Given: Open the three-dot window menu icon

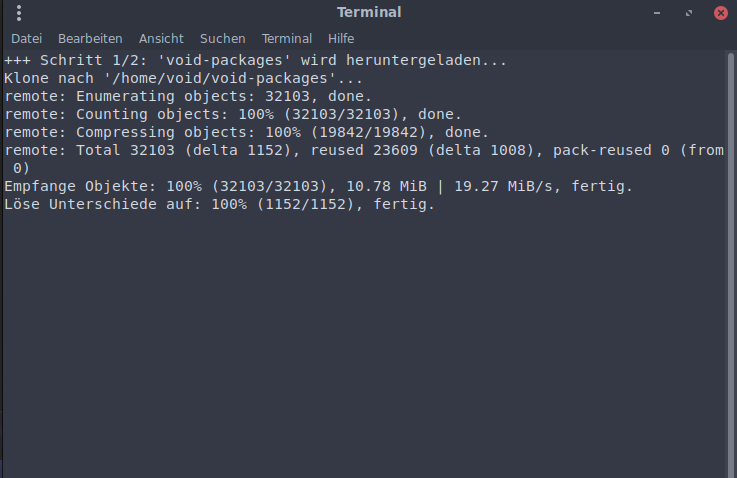Looking at the screenshot, I should (20, 13).
